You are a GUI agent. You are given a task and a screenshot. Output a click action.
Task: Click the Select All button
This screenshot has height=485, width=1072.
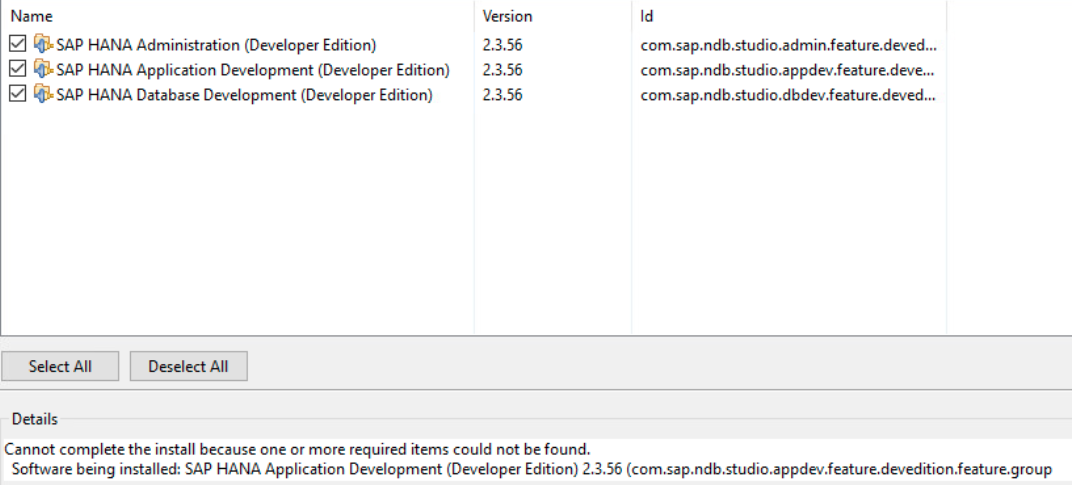(x=60, y=366)
